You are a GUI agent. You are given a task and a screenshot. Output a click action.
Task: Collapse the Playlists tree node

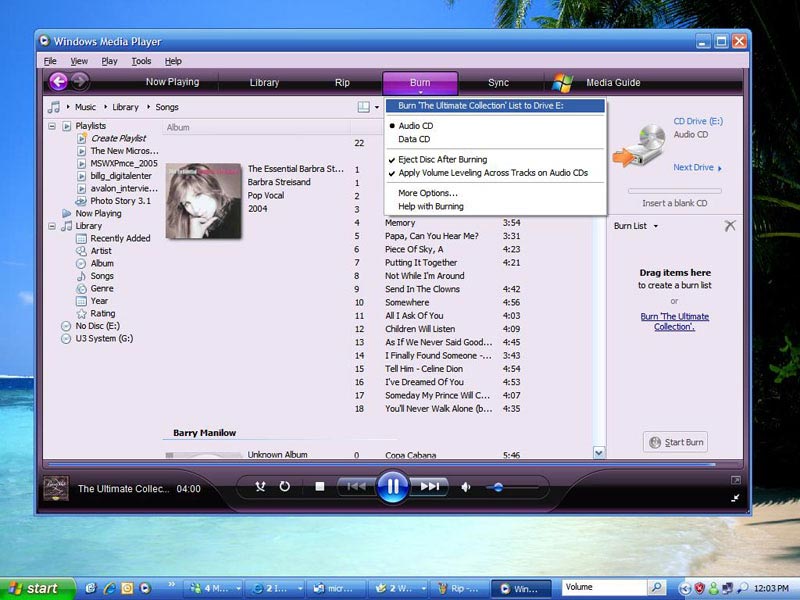(x=52, y=126)
